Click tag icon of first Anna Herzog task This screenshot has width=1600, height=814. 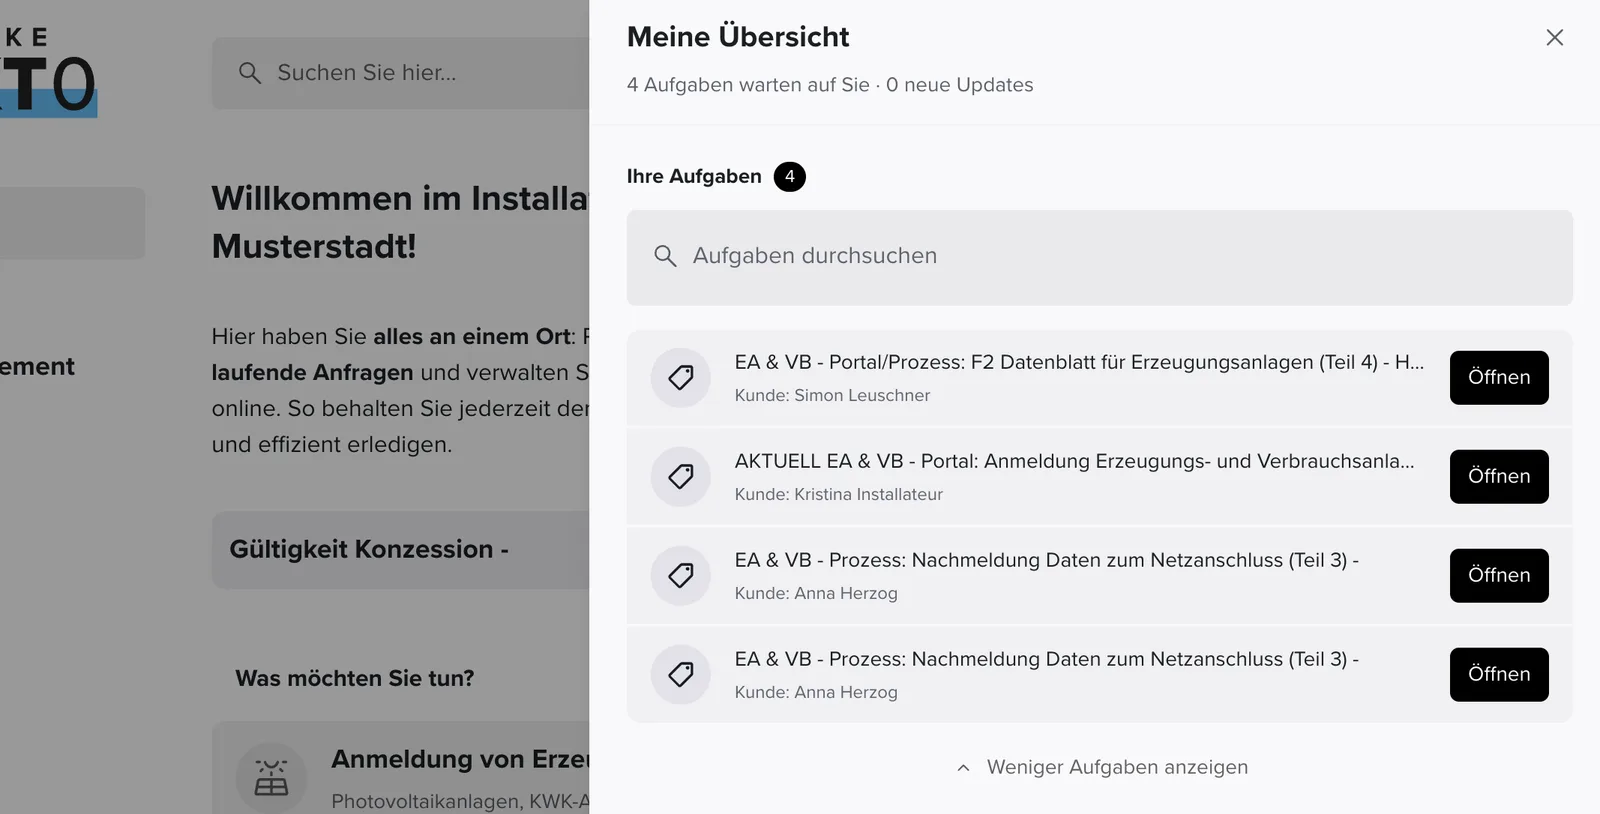[x=681, y=576]
